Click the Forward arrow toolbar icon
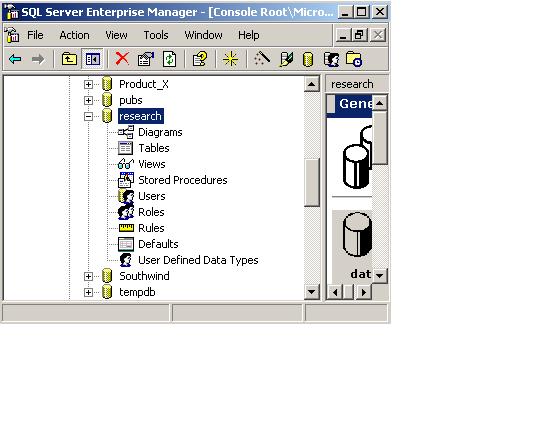The width and height of the screenshot is (552, 429). tap(38, 59)
